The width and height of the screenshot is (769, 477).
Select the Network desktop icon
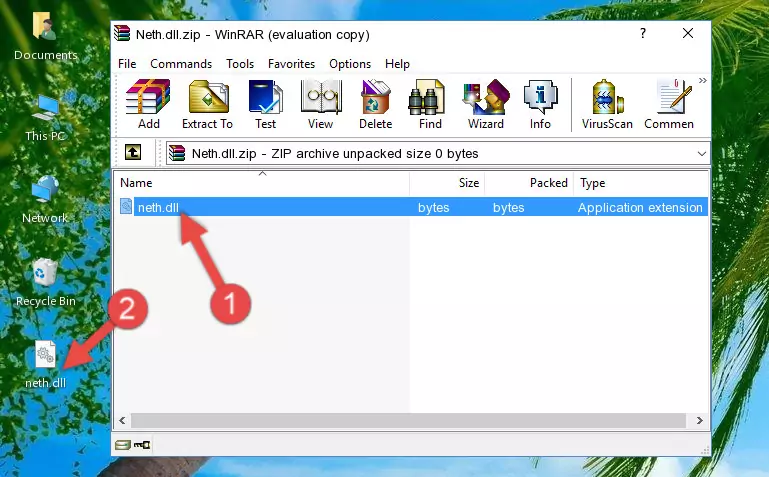[45, 199]
